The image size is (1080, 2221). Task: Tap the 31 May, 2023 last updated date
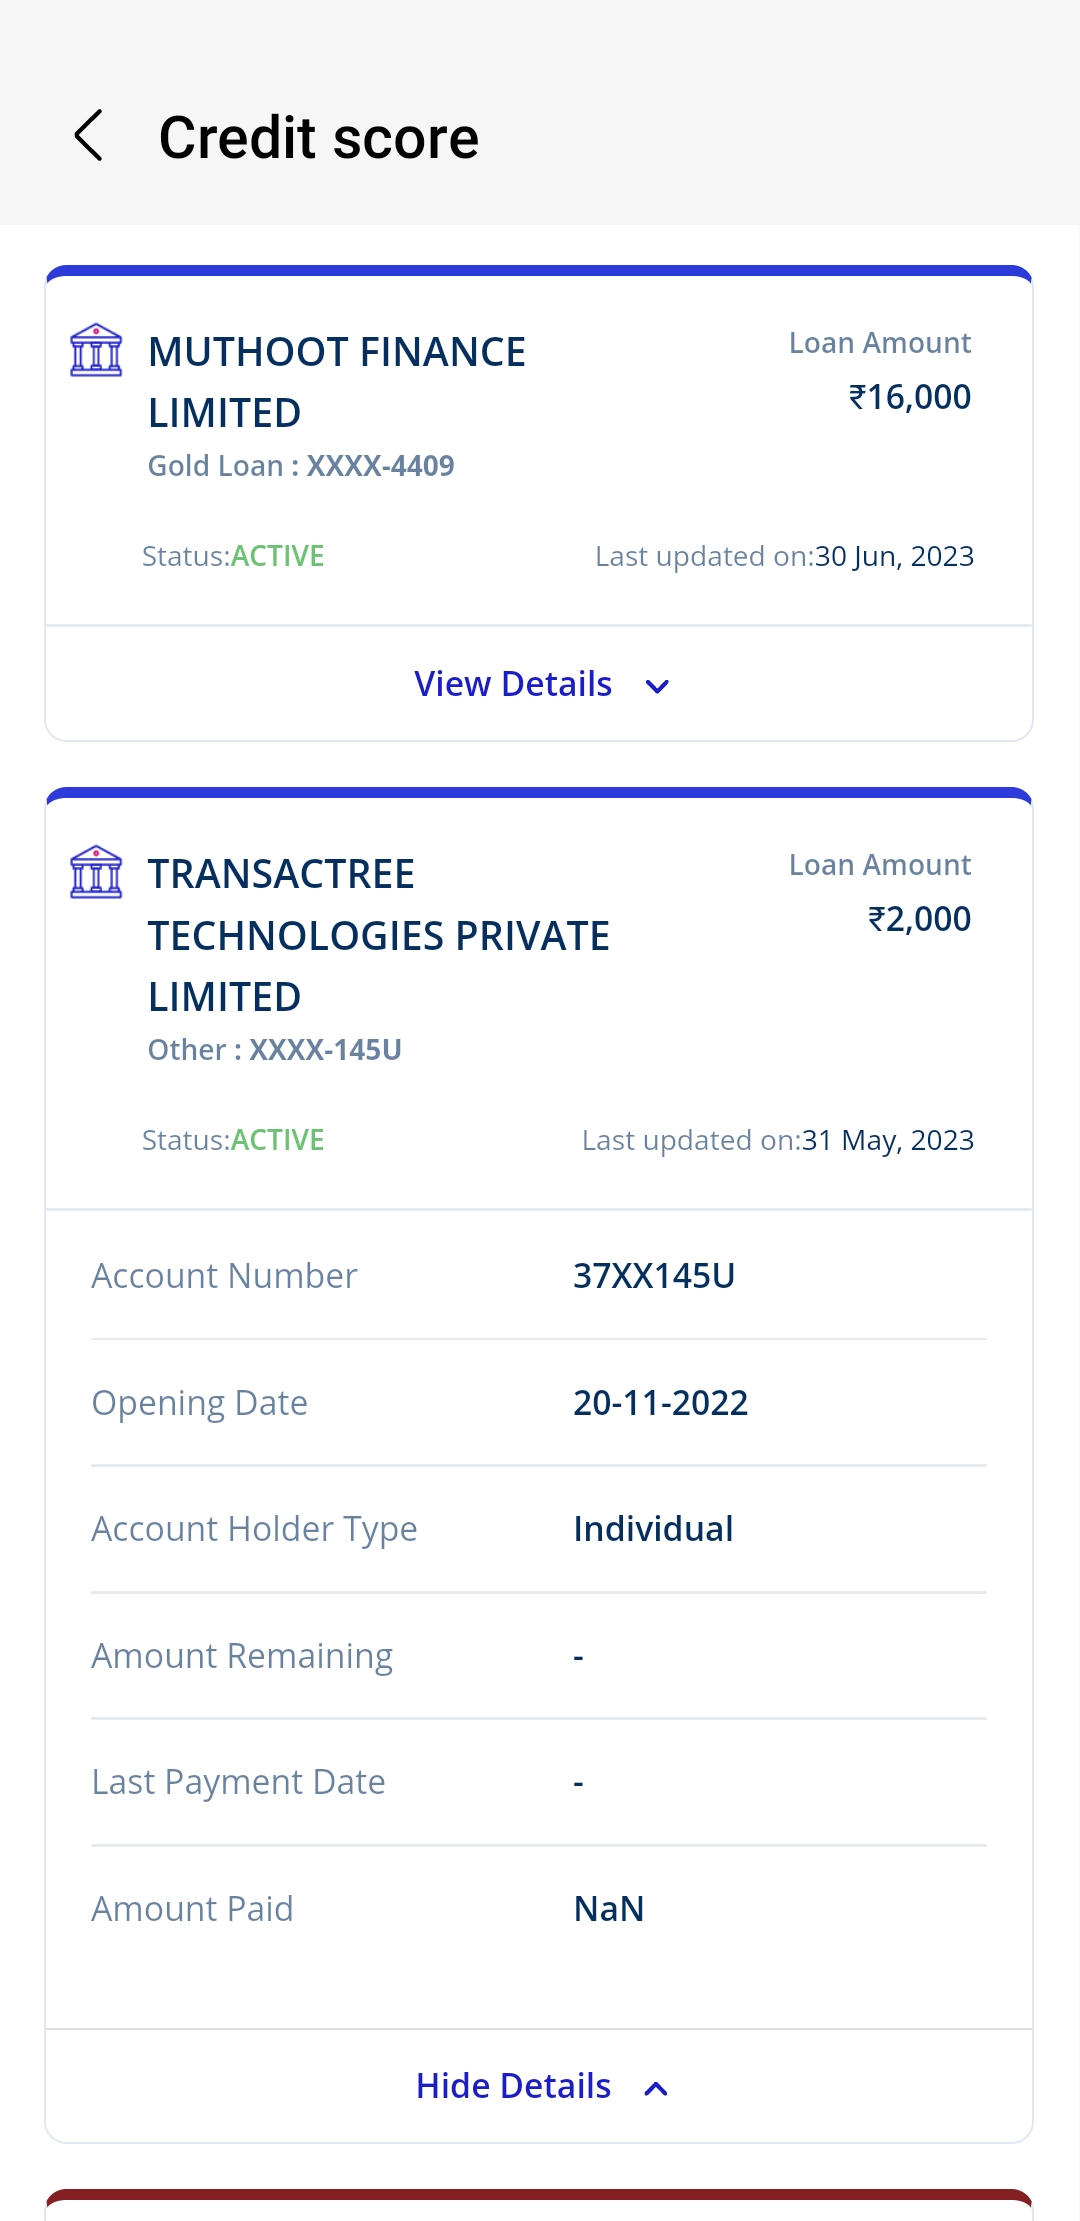[888, 1140]
